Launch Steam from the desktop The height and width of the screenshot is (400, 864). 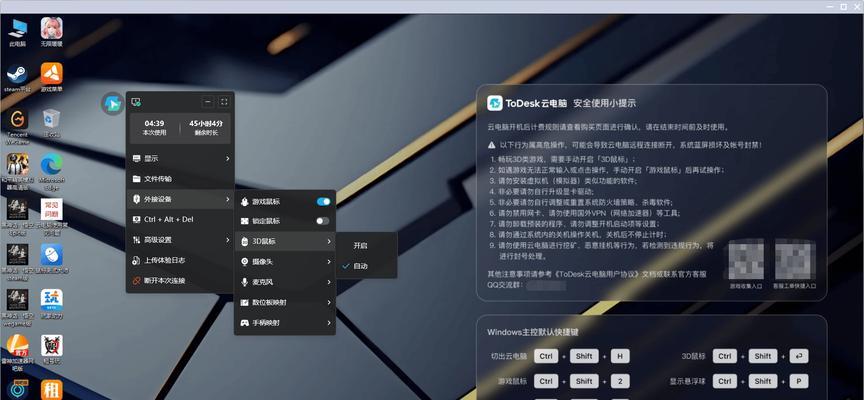click(18, 78)
